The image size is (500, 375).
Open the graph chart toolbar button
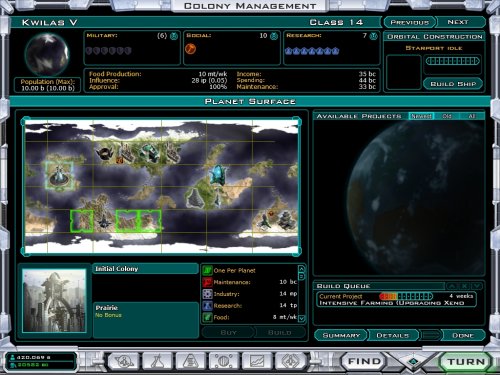tap(257, 361)
